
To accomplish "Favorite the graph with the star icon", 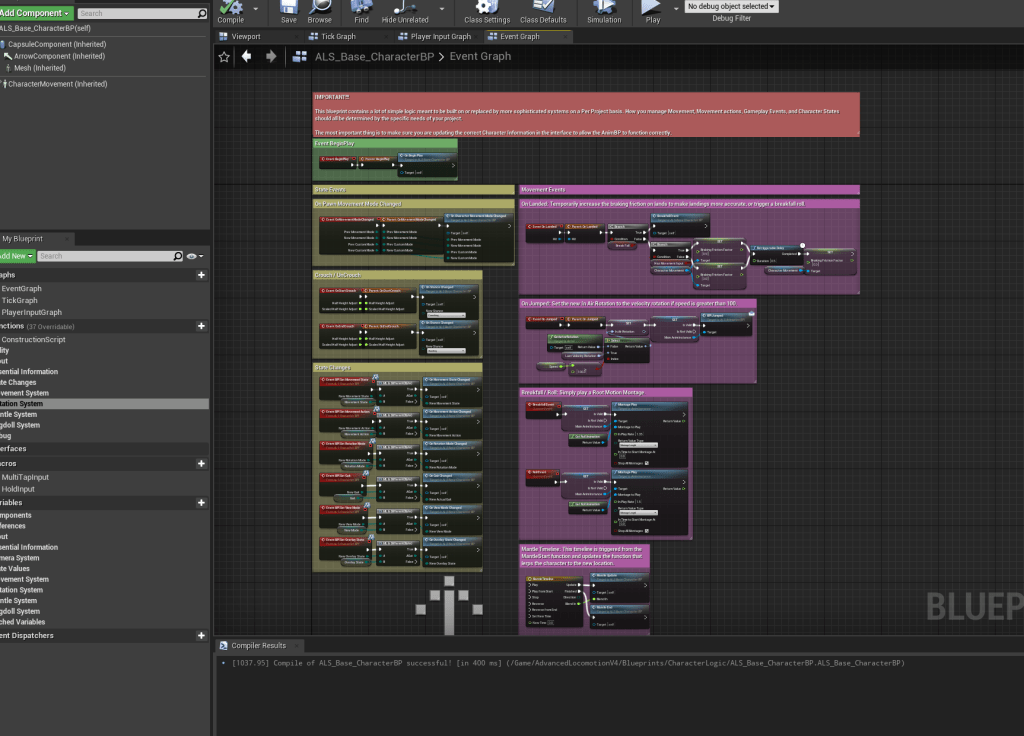I will [x=225, y=57].
